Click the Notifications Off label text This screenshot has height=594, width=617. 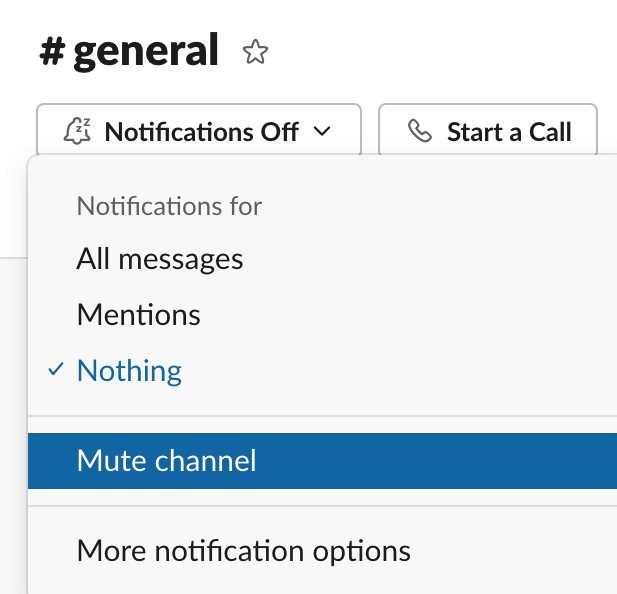click(x=201, y=132)
